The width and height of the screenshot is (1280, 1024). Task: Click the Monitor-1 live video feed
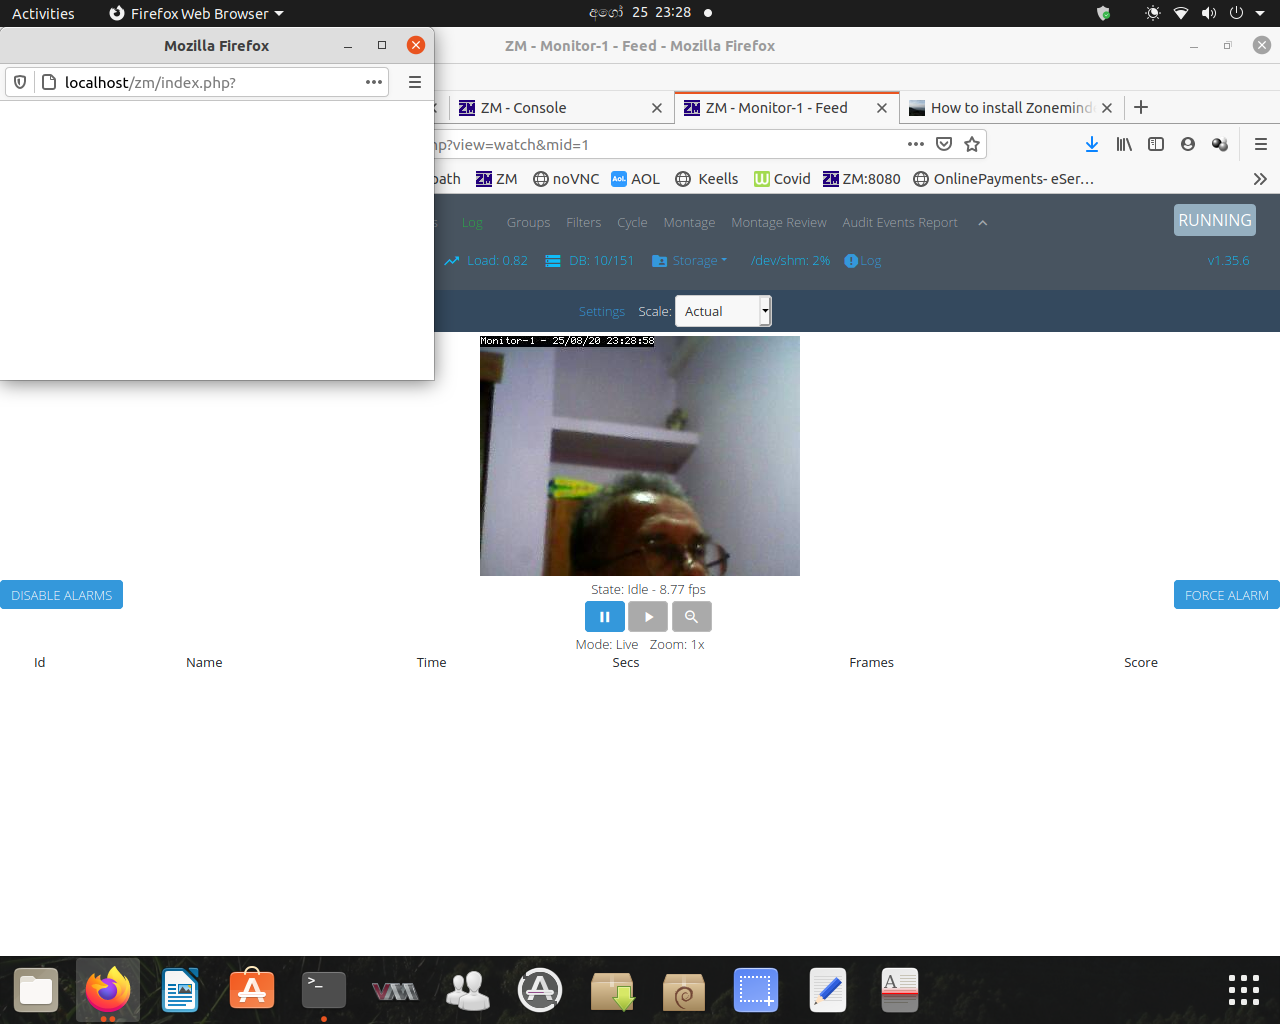(640, 456)
